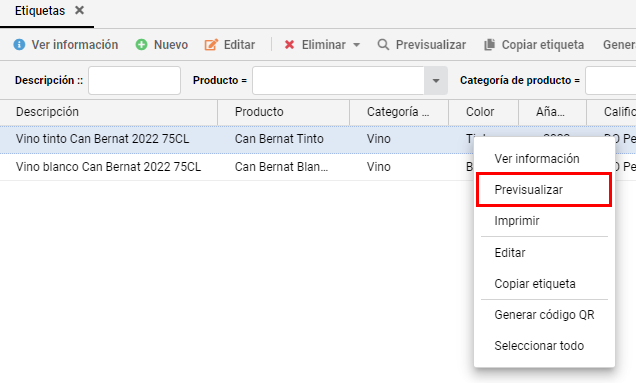Viewport: 636px width, 383px height.
Task: Click Vino category in the tinto row
Action: coord(379,139)
